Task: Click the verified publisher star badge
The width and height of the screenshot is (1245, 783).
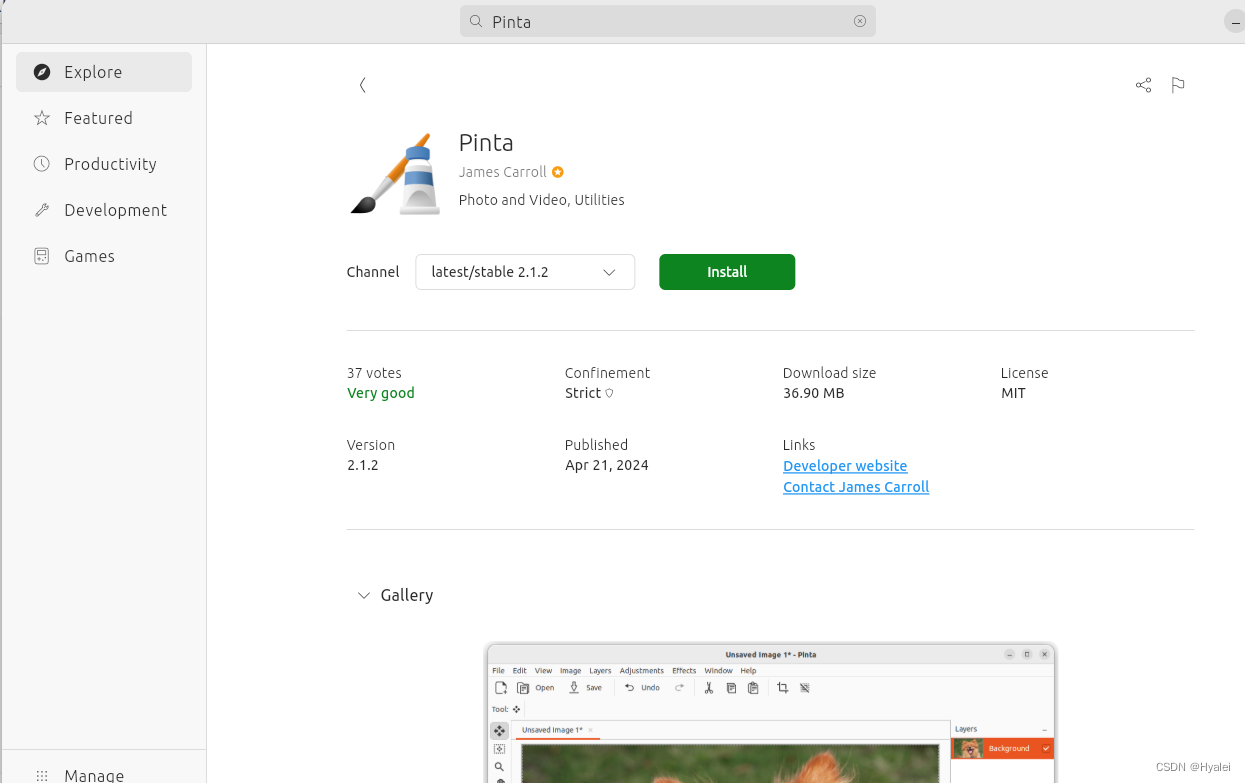Action: coord(558,172)
